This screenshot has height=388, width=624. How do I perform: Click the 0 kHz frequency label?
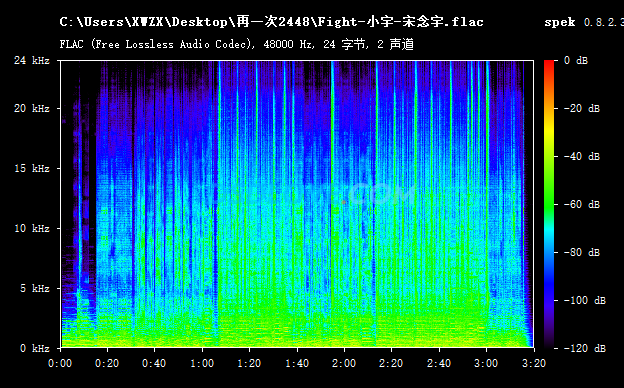tap(35, 348)
